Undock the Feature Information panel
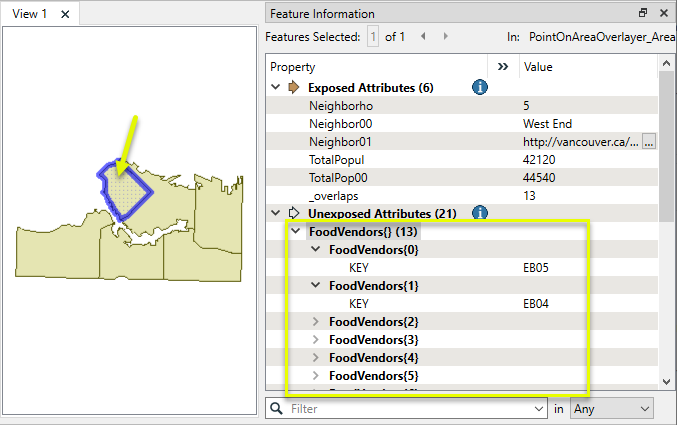 point(643,14)
